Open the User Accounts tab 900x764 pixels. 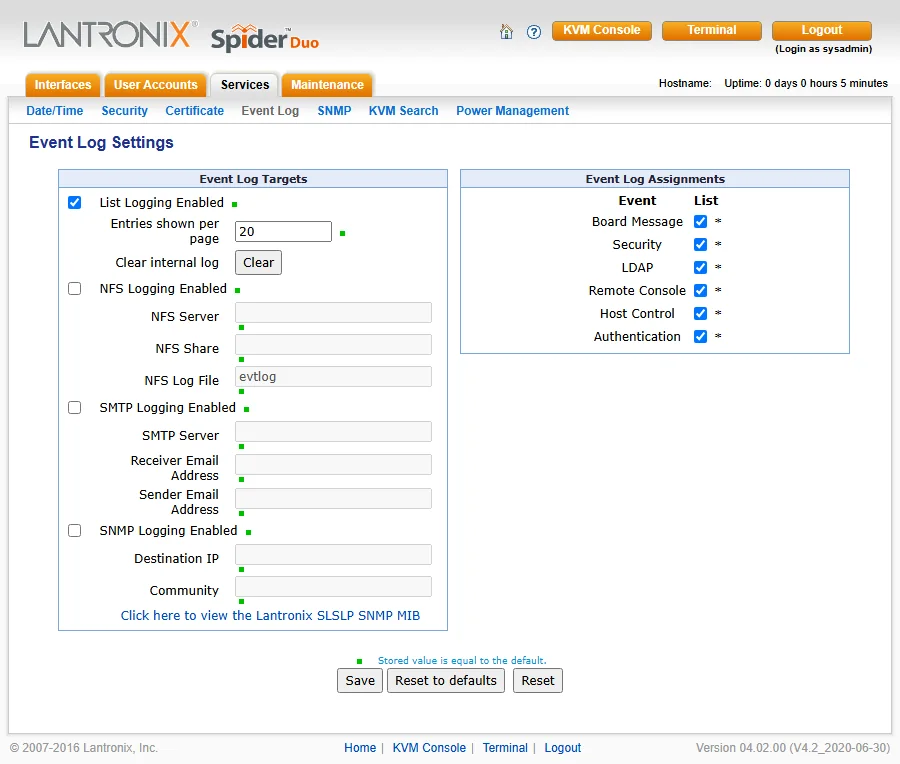pyautogui.click(x=156, y=85)
